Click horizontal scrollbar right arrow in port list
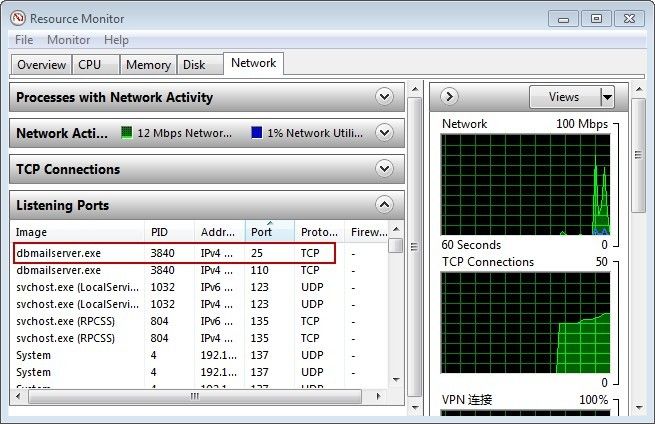The height and width of the screenshot is (424, 655). [378, 396]
